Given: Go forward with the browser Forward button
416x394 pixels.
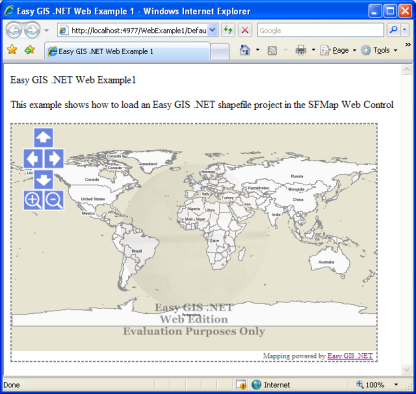Looking at the screenshot, I should click(x=32, y=30).
